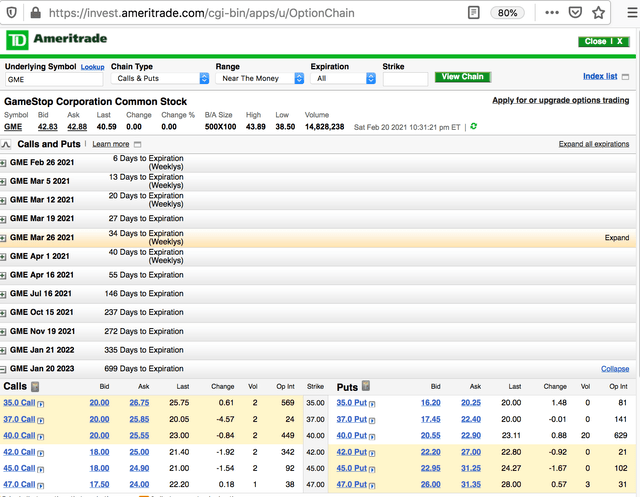Click the Calls column settings icon
Viewport: 640px width, 497px height.
(36, 386)
